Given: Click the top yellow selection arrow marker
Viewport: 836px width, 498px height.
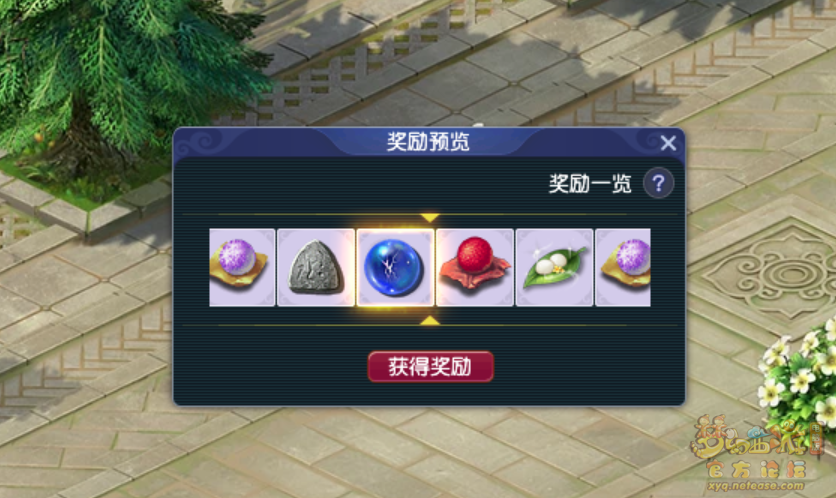Looking at the screenshot, I should tap(430, 218).
